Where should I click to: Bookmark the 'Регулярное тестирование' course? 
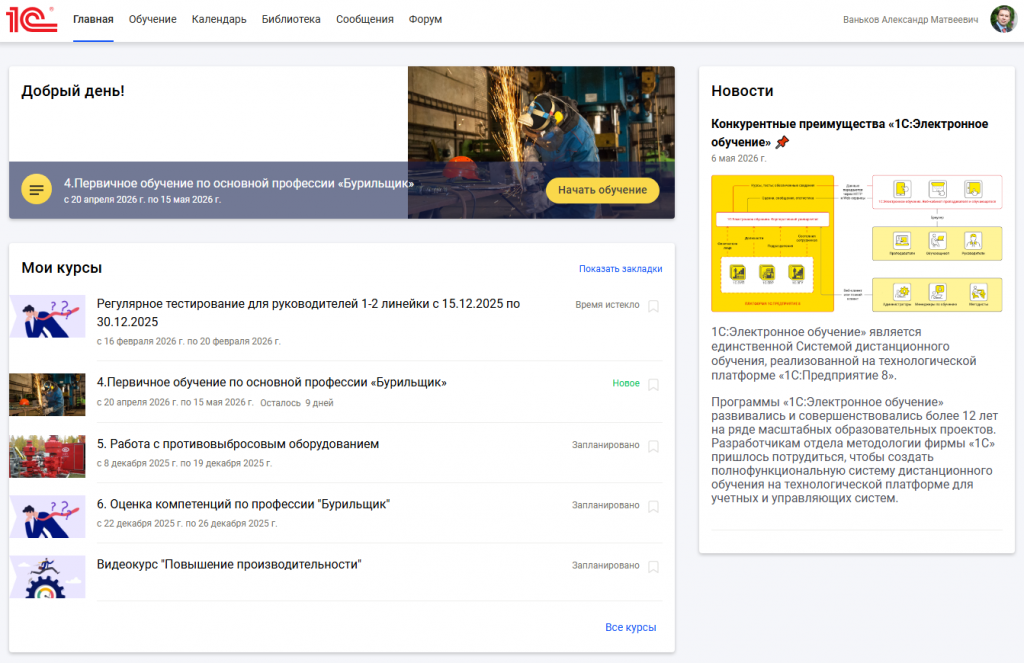(653, 306)
